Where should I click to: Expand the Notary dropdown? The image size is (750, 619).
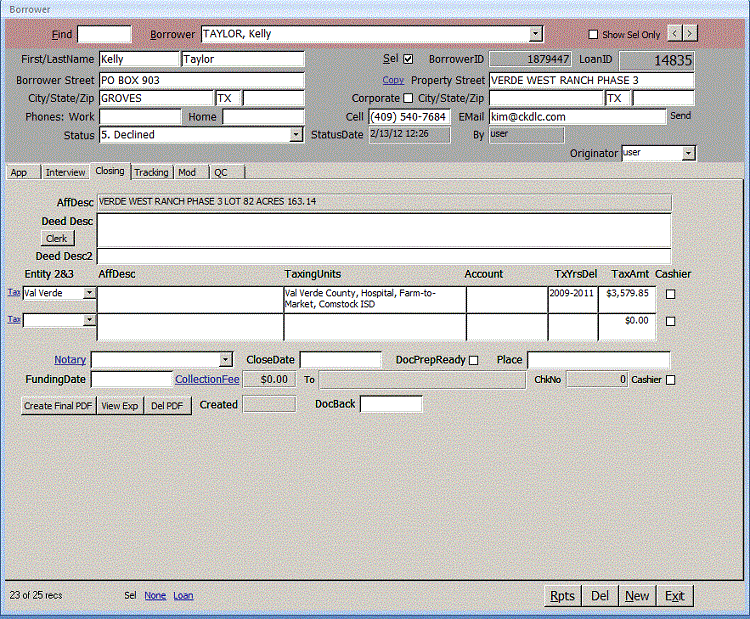pyautogui.click(x=225, y=360)
